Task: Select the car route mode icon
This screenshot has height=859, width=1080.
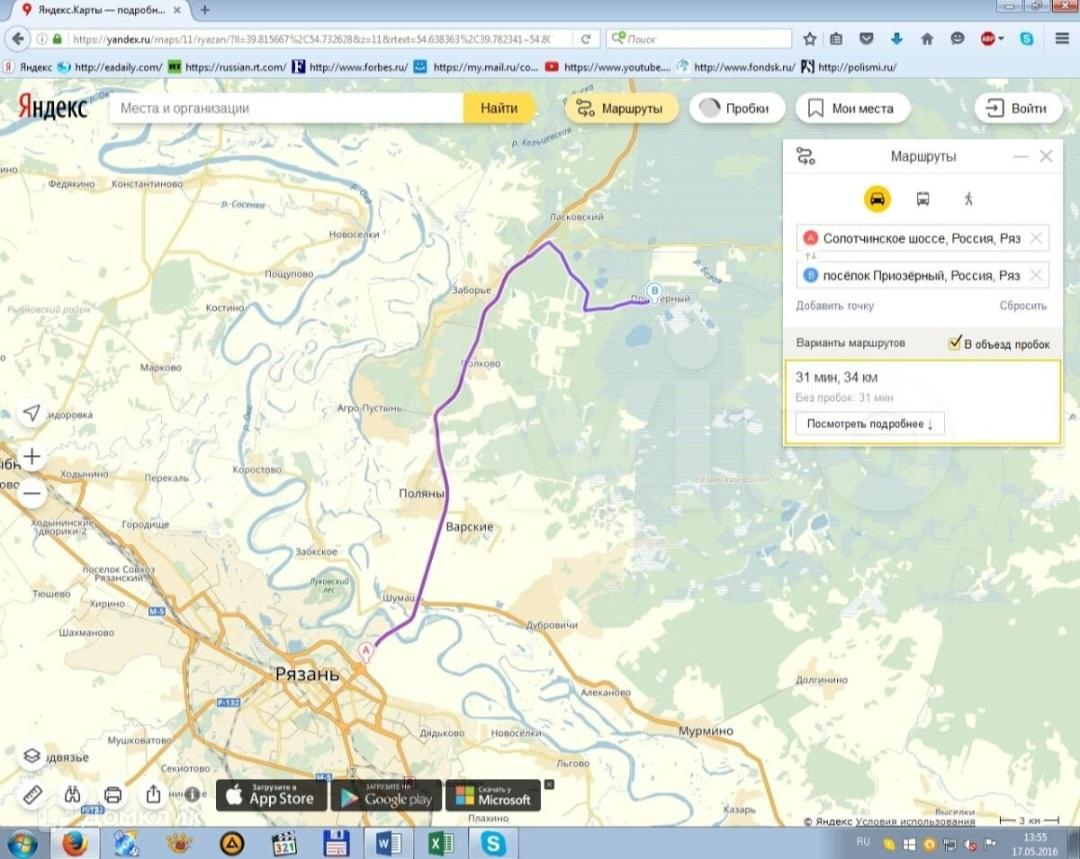Action: tap(877, 199)
